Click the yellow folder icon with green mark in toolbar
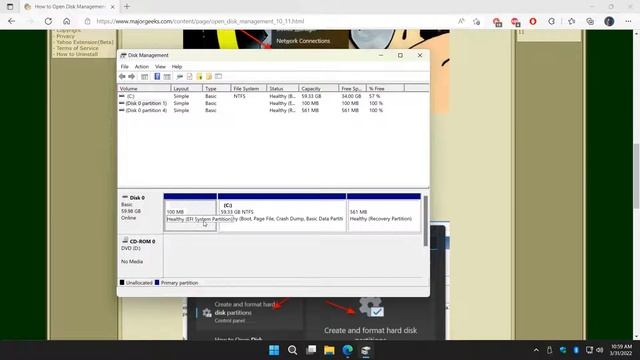The height and width of the screenshot is (360, 640). [199, 76]
